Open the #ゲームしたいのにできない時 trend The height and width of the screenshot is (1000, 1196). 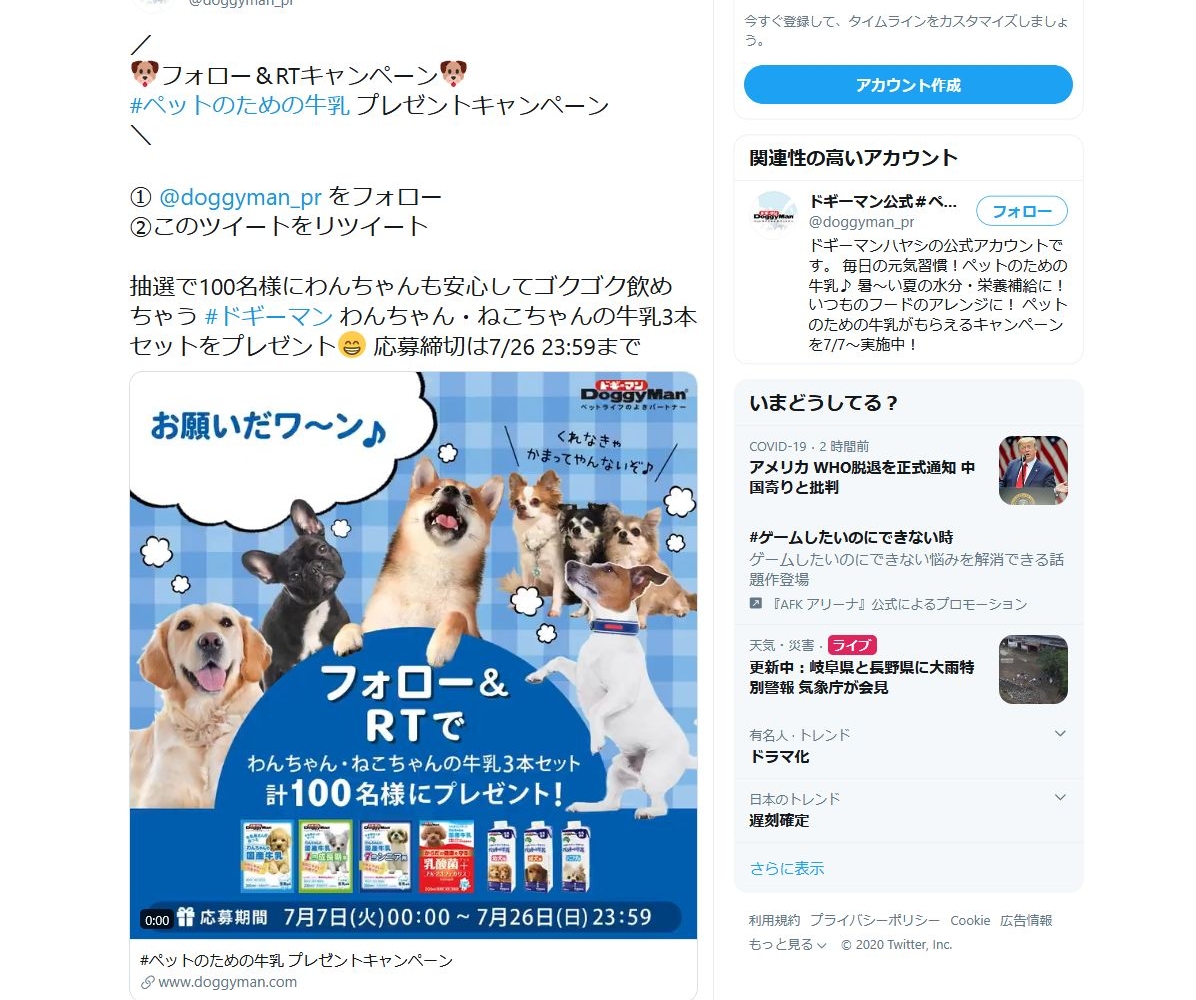click(851, 537)
